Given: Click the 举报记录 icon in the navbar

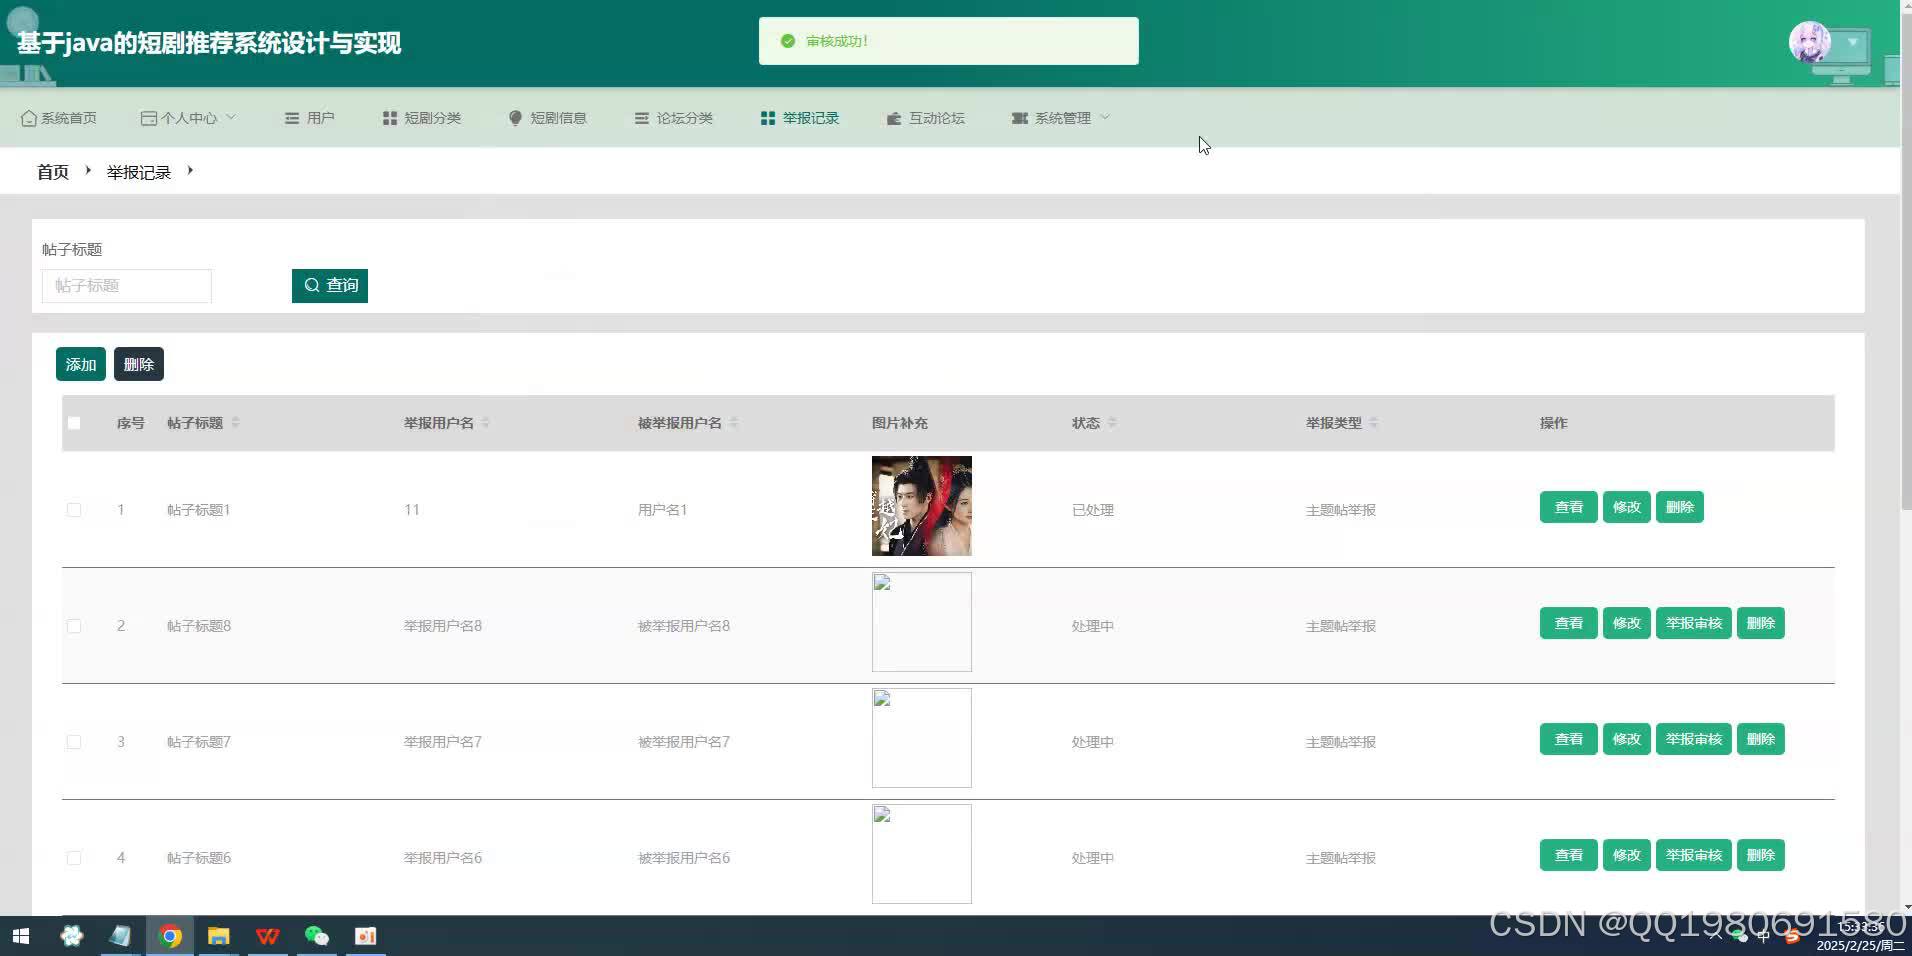Looking at the screenshot, I should 767,117.
